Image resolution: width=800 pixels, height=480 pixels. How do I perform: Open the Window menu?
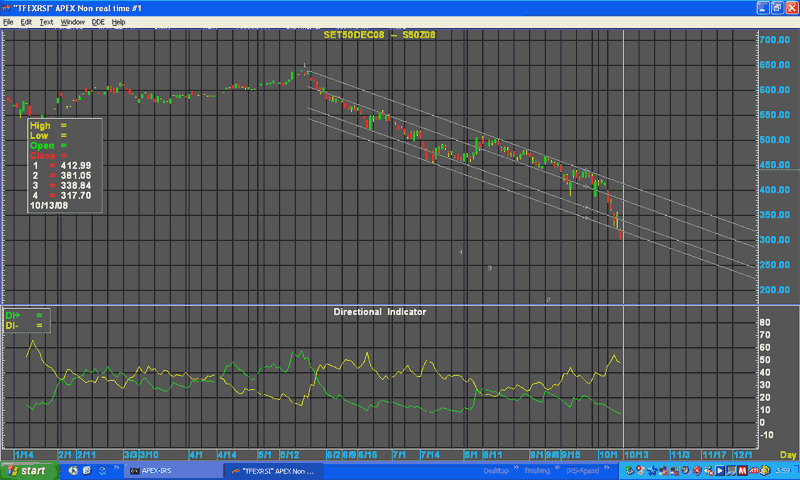pyautogui.click(x=72, y=22)
